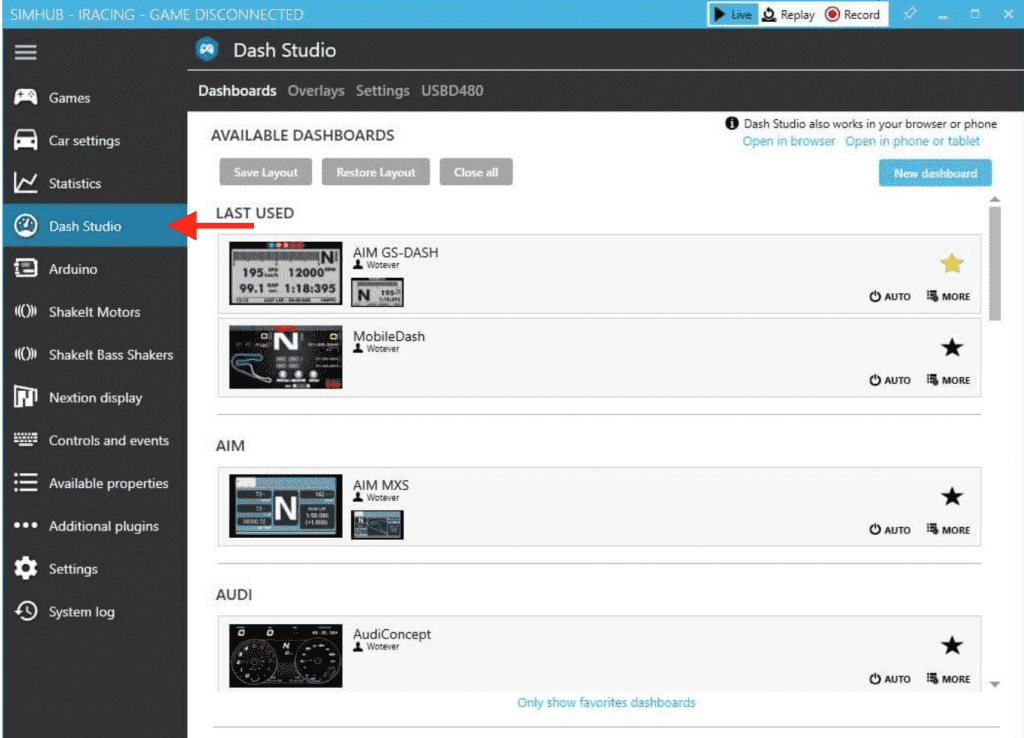1024x738 pixels.
Task: Open the Arduino section
Action: coord(72,269)
